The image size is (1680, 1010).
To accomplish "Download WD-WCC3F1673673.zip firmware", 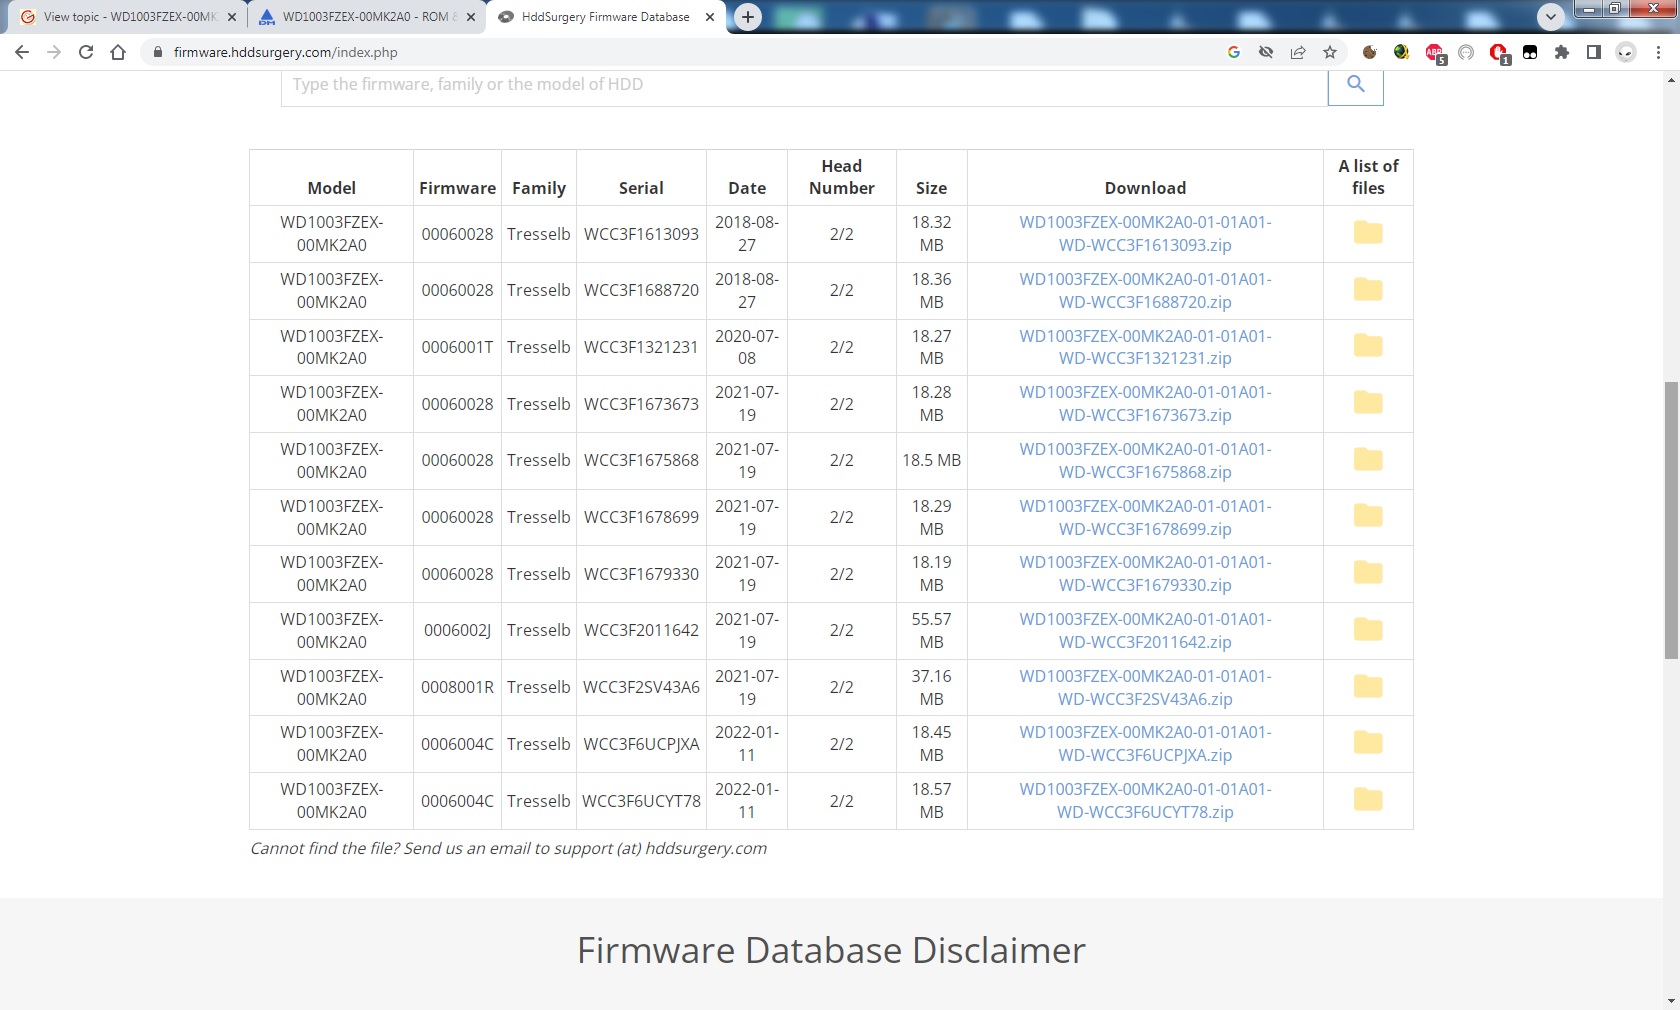I will click(1145, 403).
